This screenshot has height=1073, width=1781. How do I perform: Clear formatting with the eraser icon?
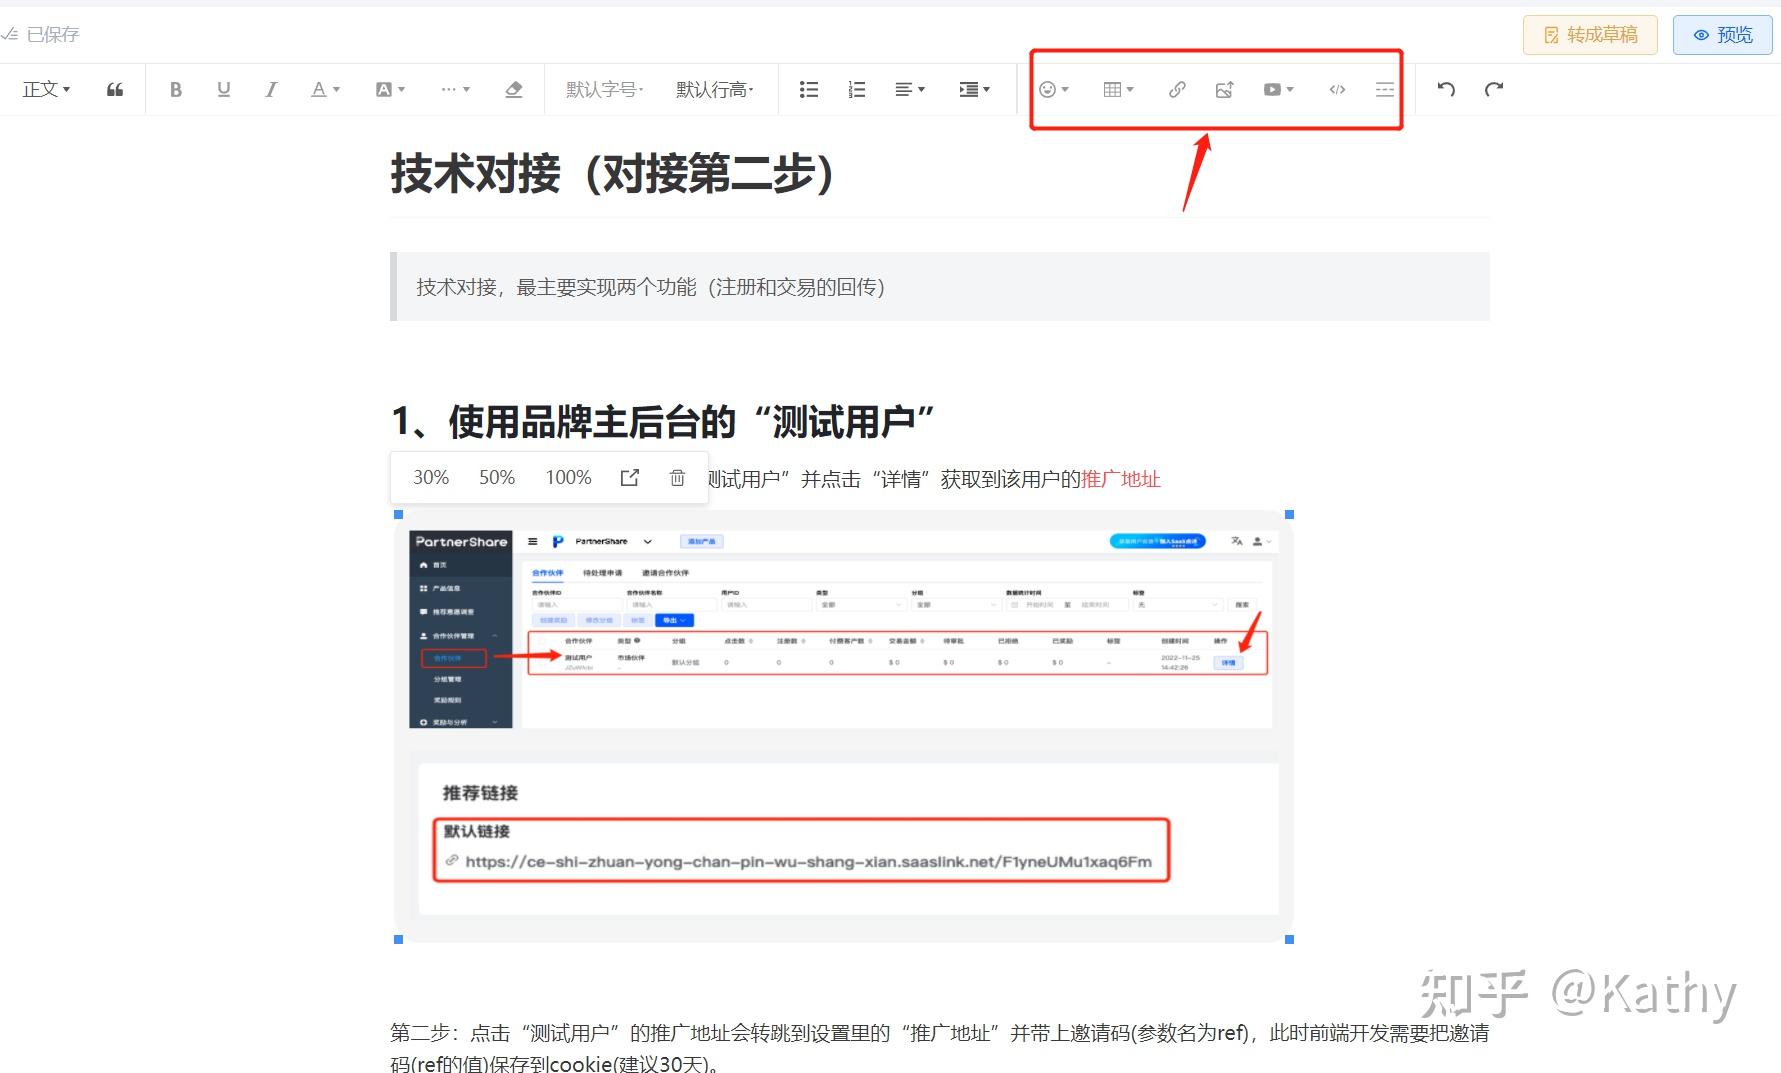[x=514, y=90]
